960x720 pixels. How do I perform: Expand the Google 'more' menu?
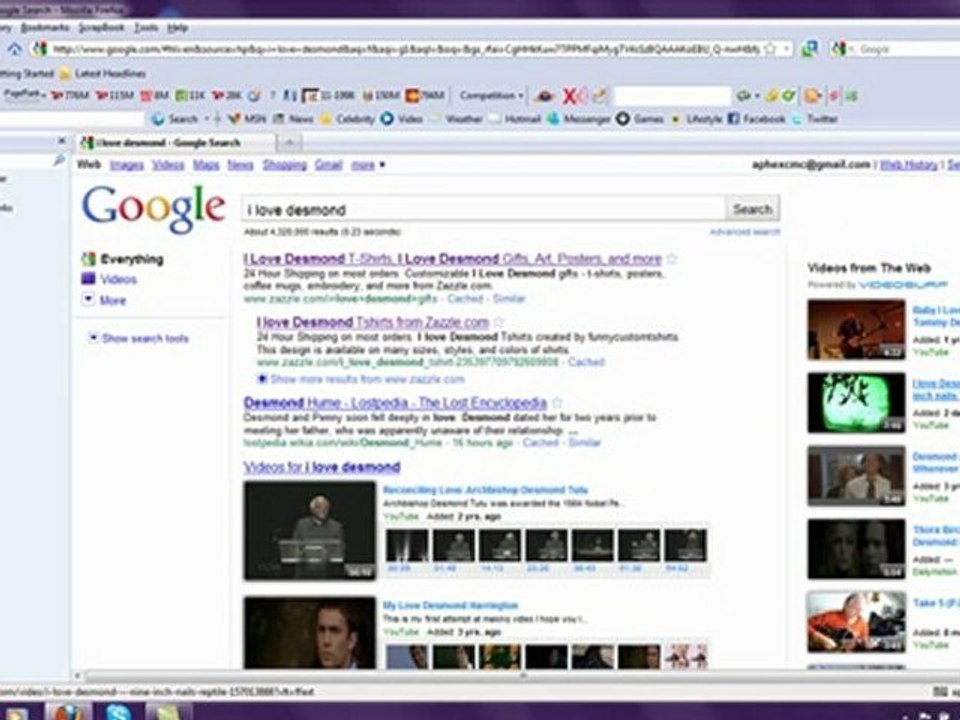click(367, 165)
